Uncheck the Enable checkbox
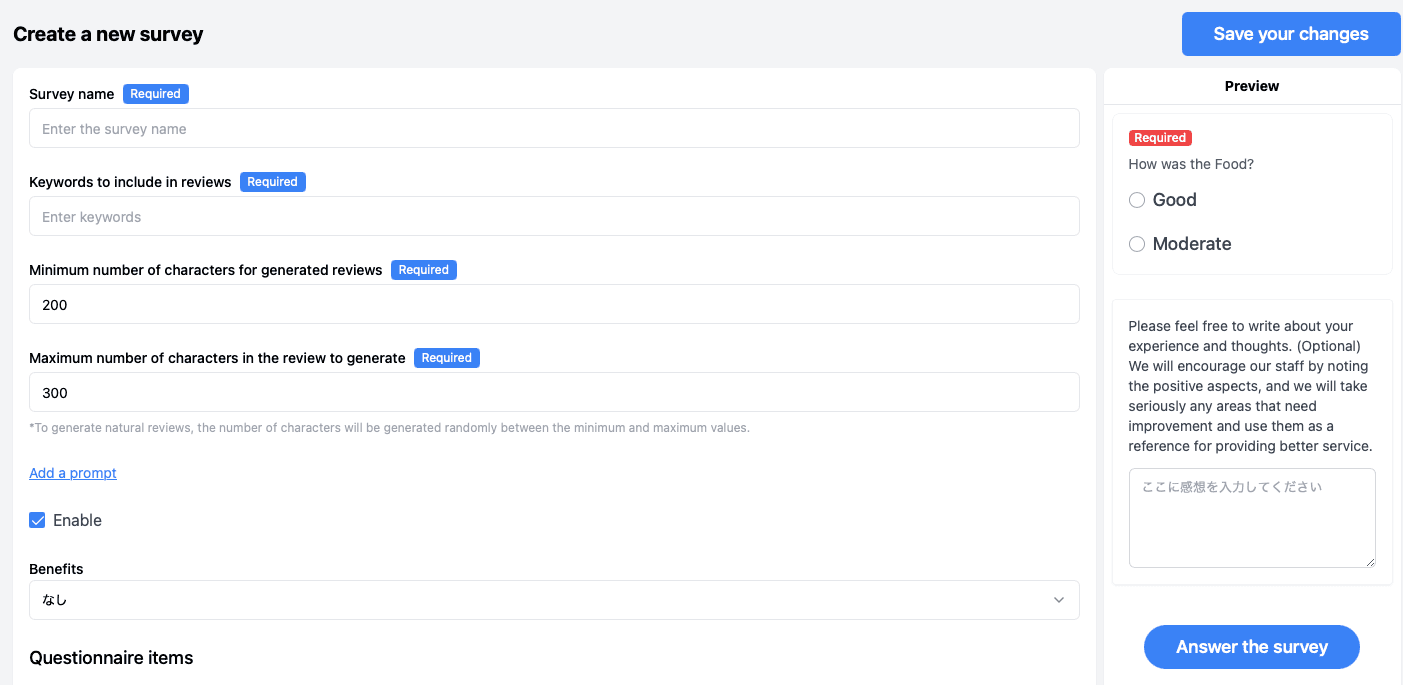Image resolution: width=1403 pixels, height=685 pixels. pos(37,520)
